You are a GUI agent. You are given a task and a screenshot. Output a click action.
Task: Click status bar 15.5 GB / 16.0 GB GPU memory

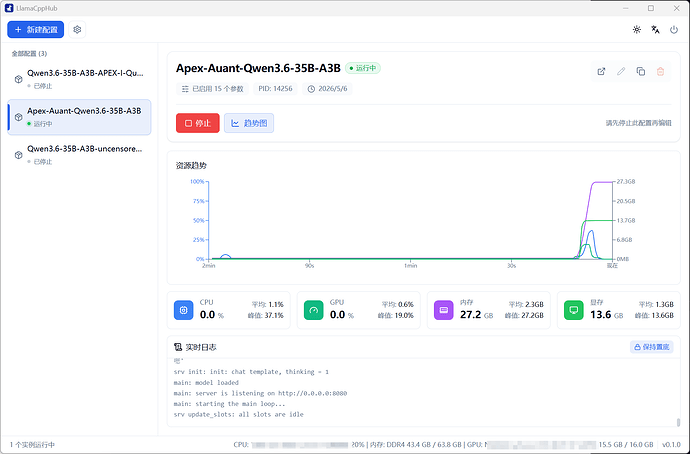pos(626,445)
